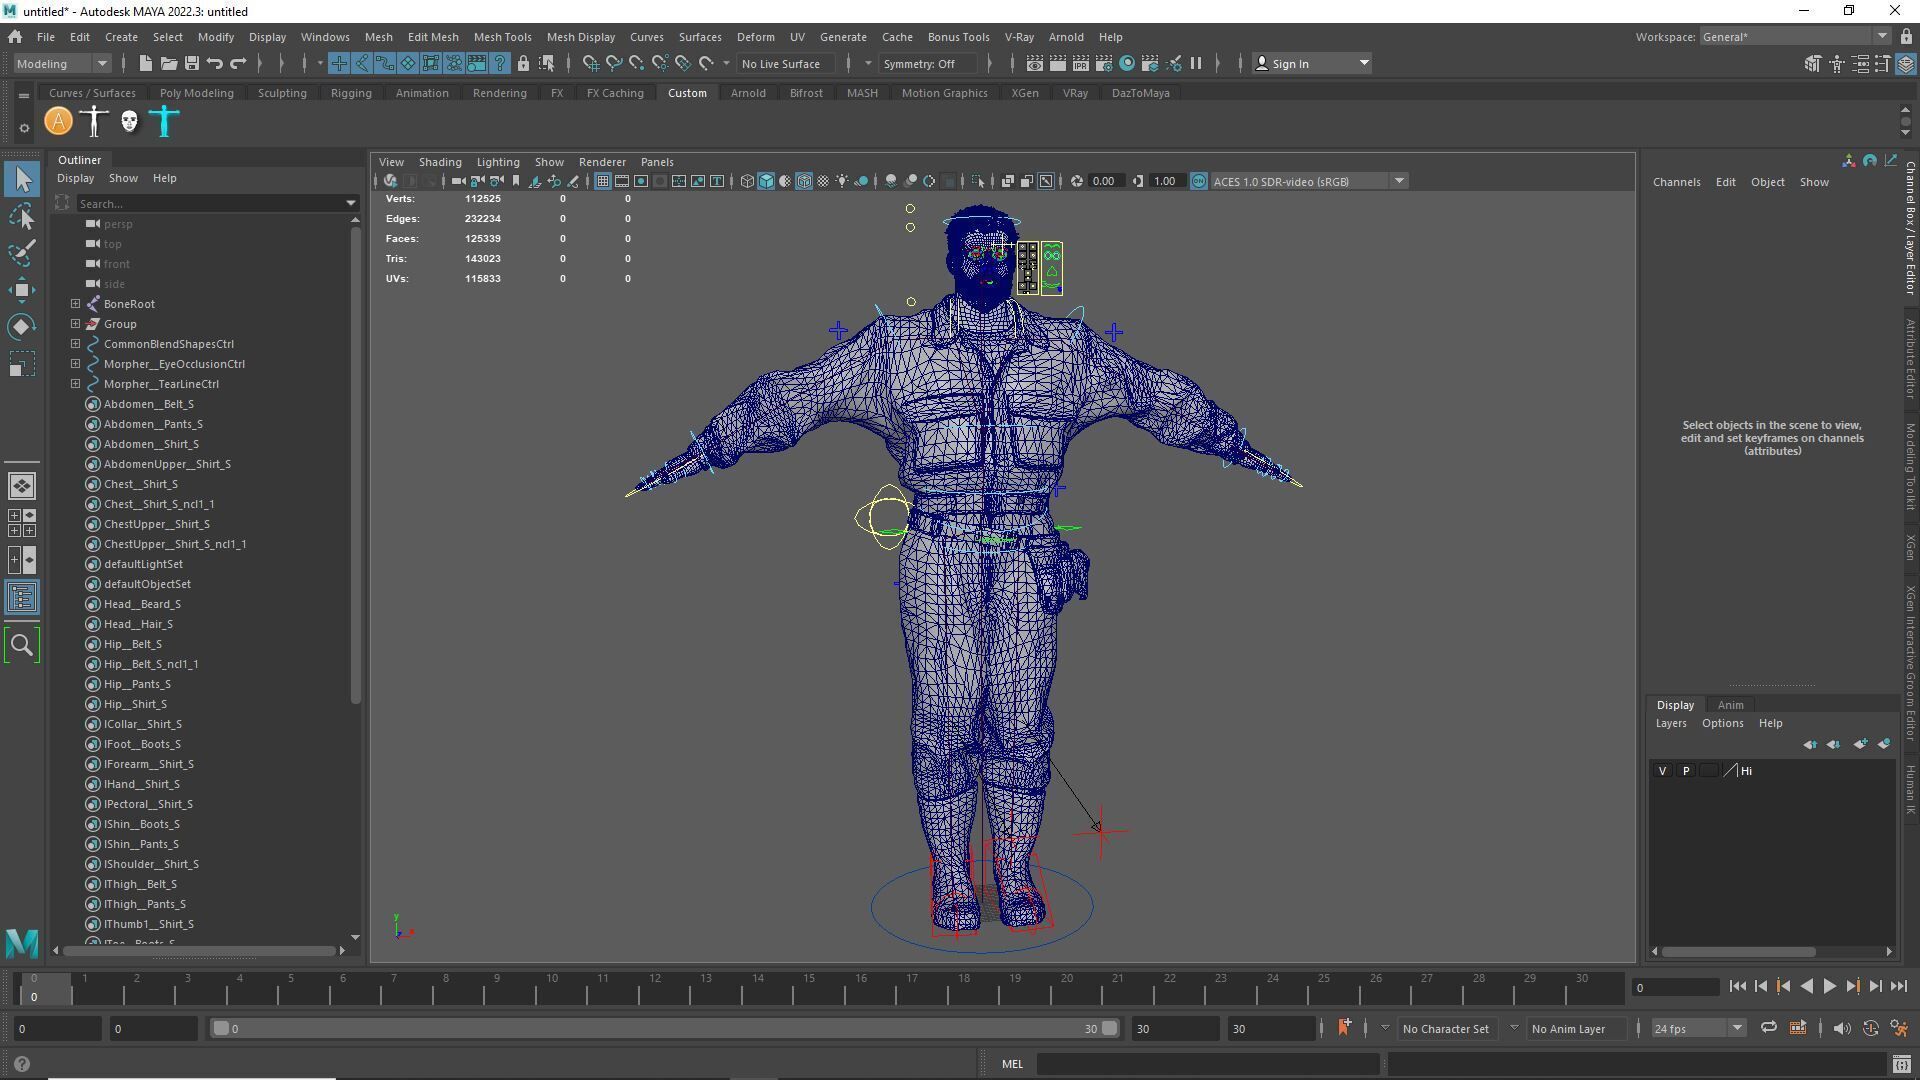Open the 24 fps dropdown
Image resolution: width=1920 pixels, height=1080 pixels.
[1698, 1029]
